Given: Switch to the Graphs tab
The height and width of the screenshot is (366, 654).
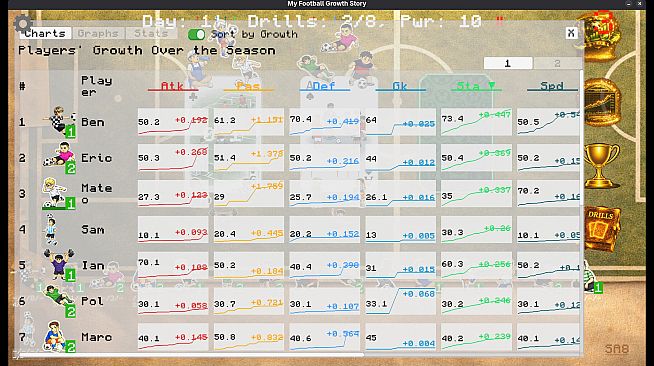Looking at the screenshot, I should [98, 33].
